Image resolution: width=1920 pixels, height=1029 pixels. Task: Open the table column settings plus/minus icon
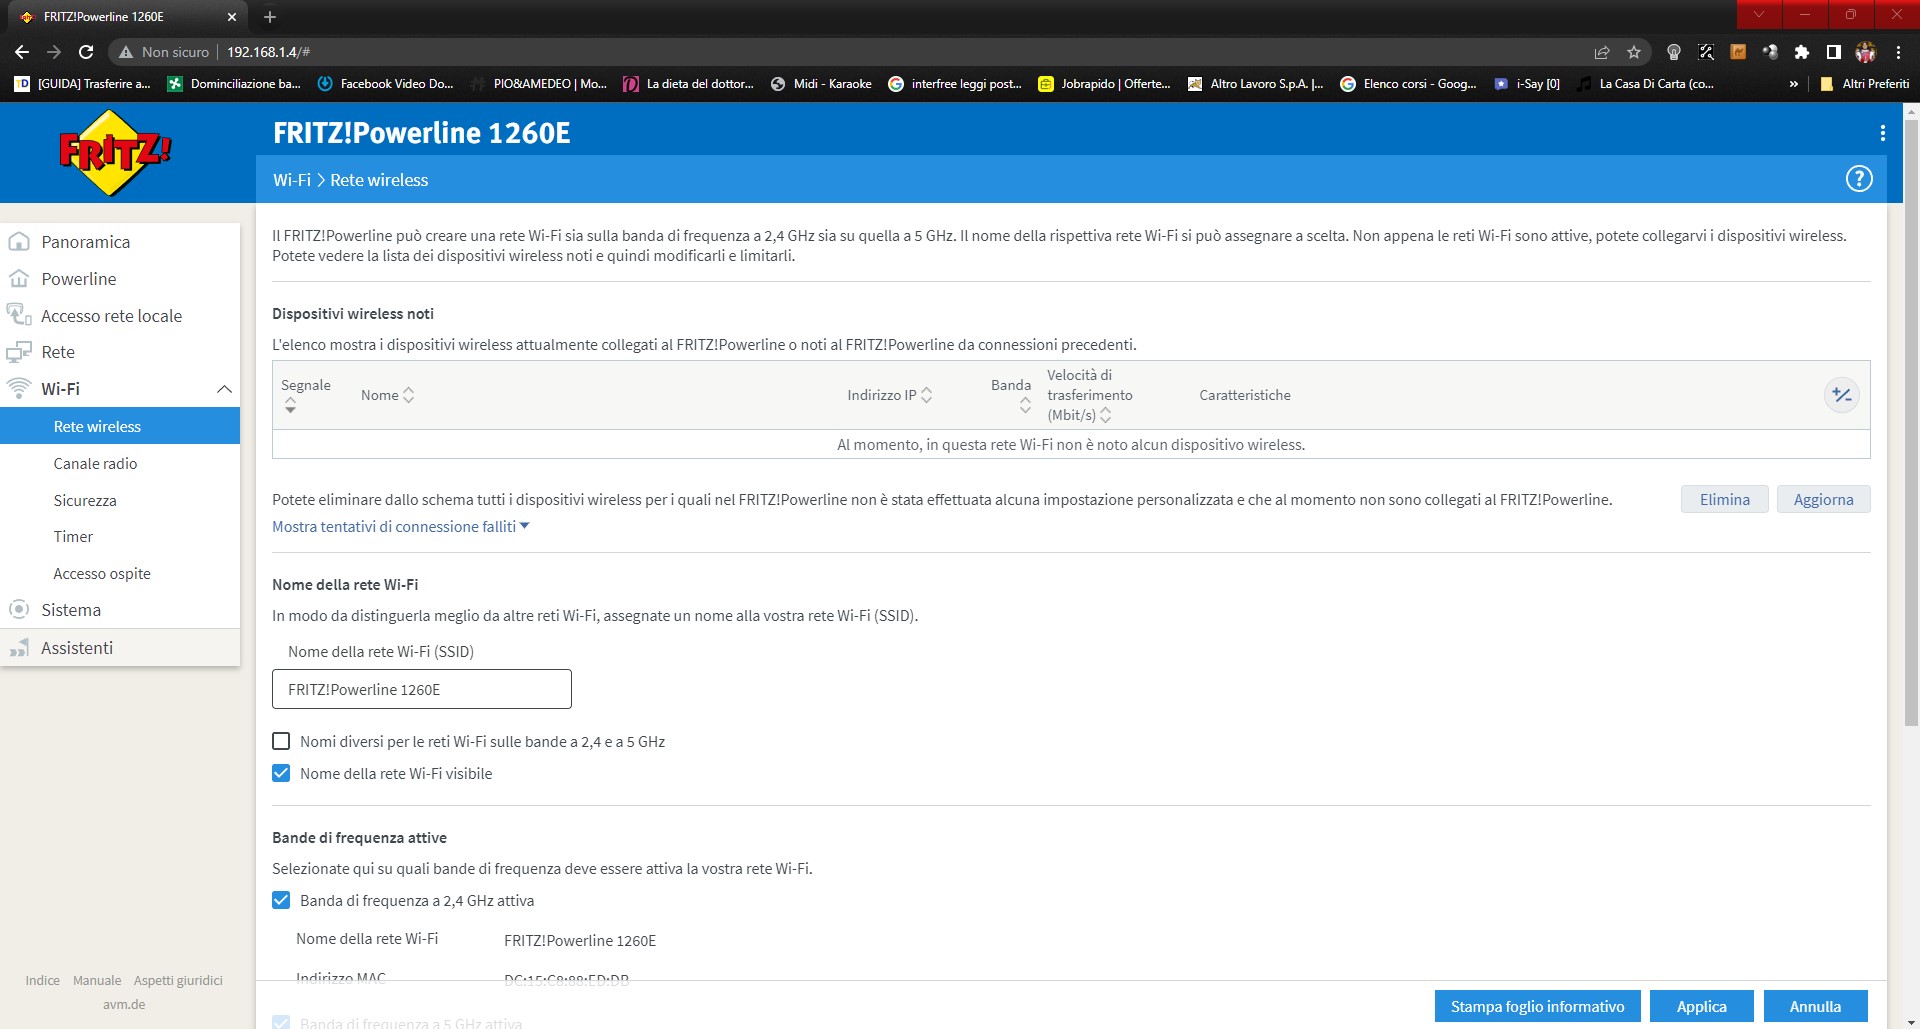1841,395
